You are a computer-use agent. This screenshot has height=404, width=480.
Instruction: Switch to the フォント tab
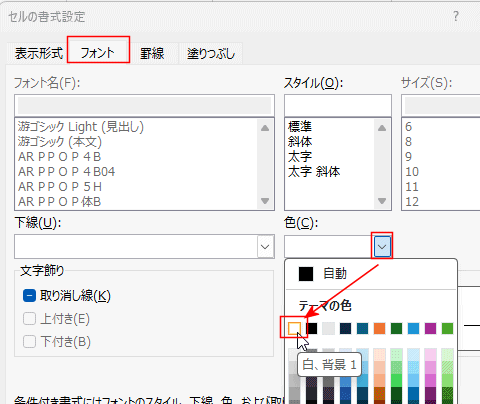98,53
